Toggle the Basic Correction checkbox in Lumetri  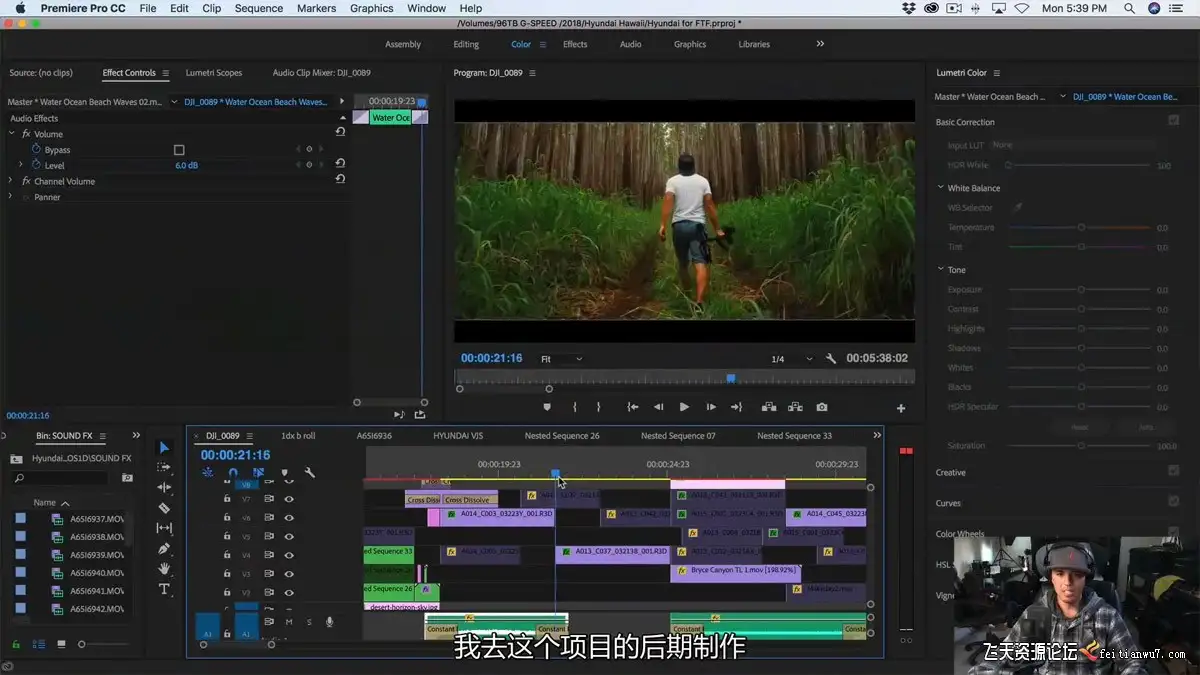[1173, 121]
